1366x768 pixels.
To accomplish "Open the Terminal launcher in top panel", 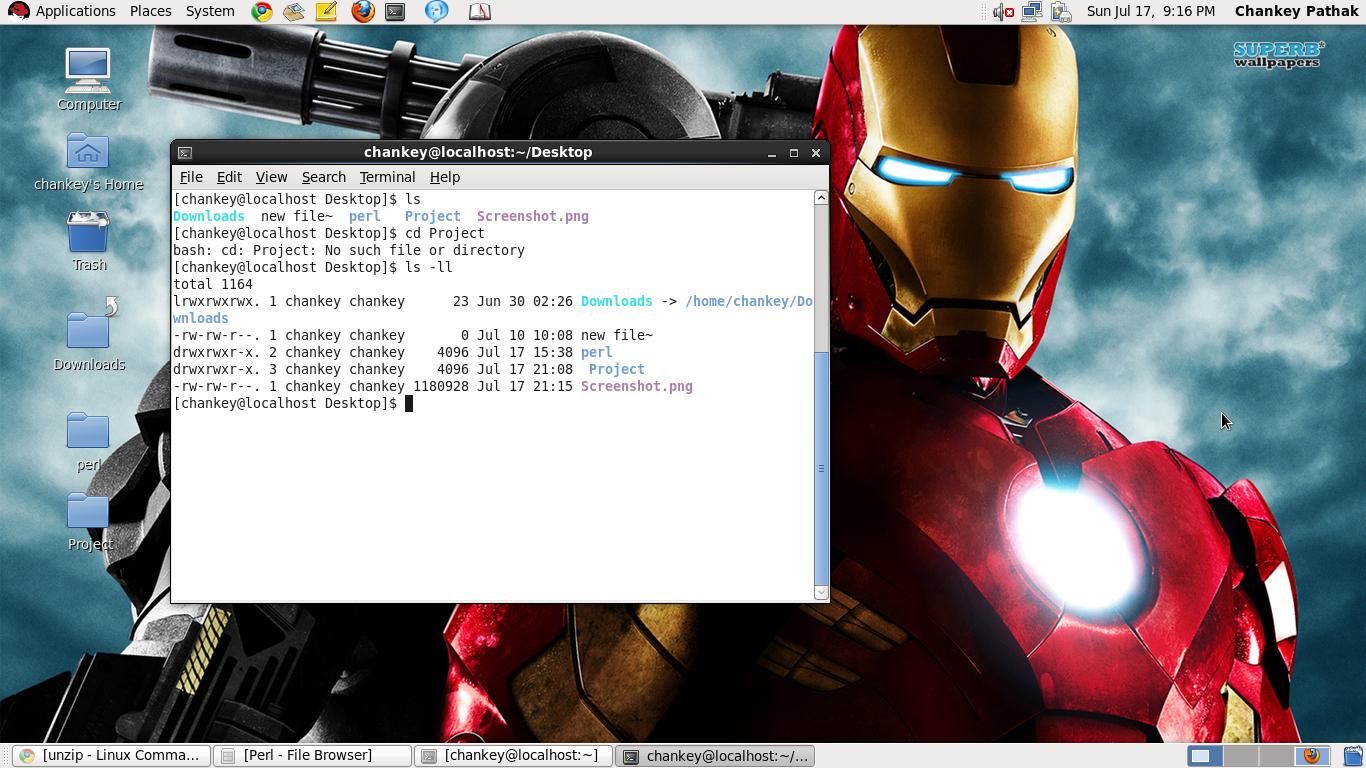I will click(x=395, y=12).
